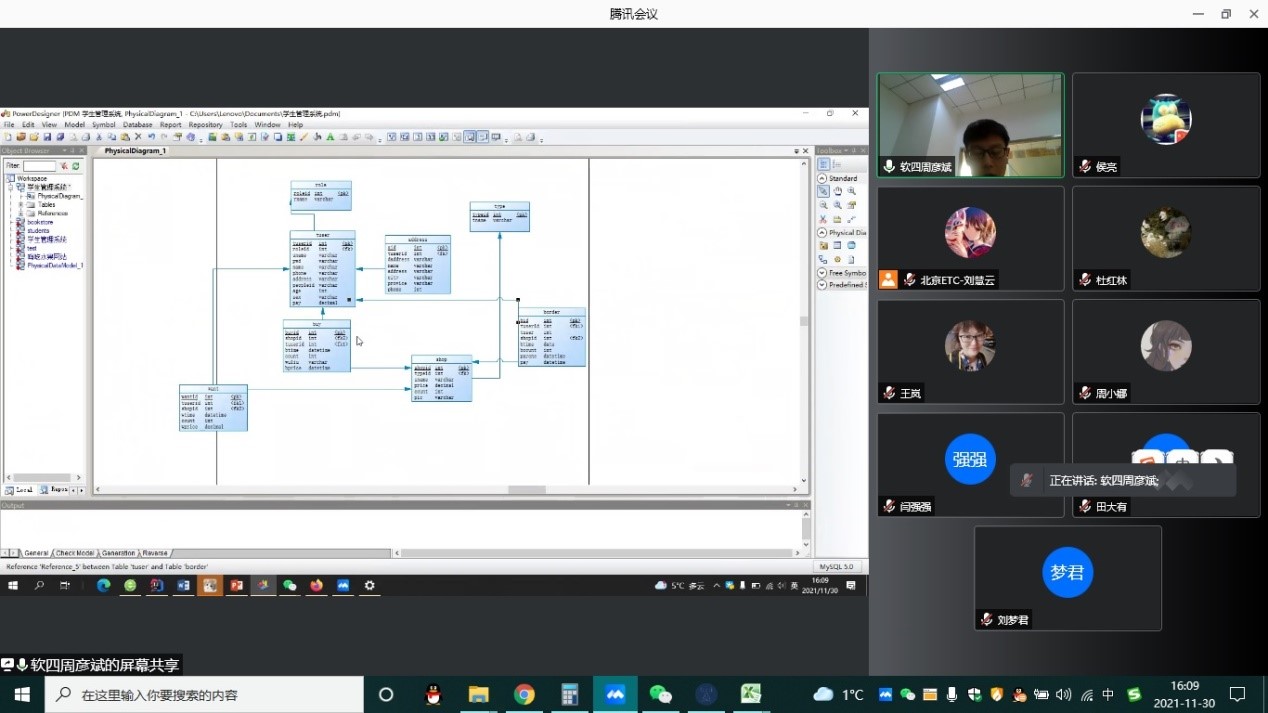This screenshot has height=713, width=1268.
Task: Click the Pointer tool in Toolbox
Action: point(823,191)
